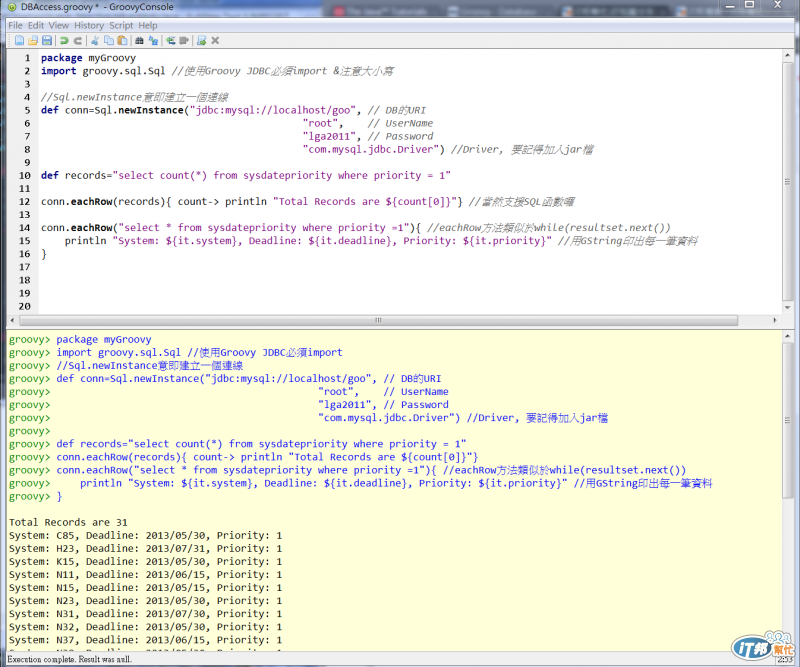Maximize the GroovyConsole window

tap(749, 5)
